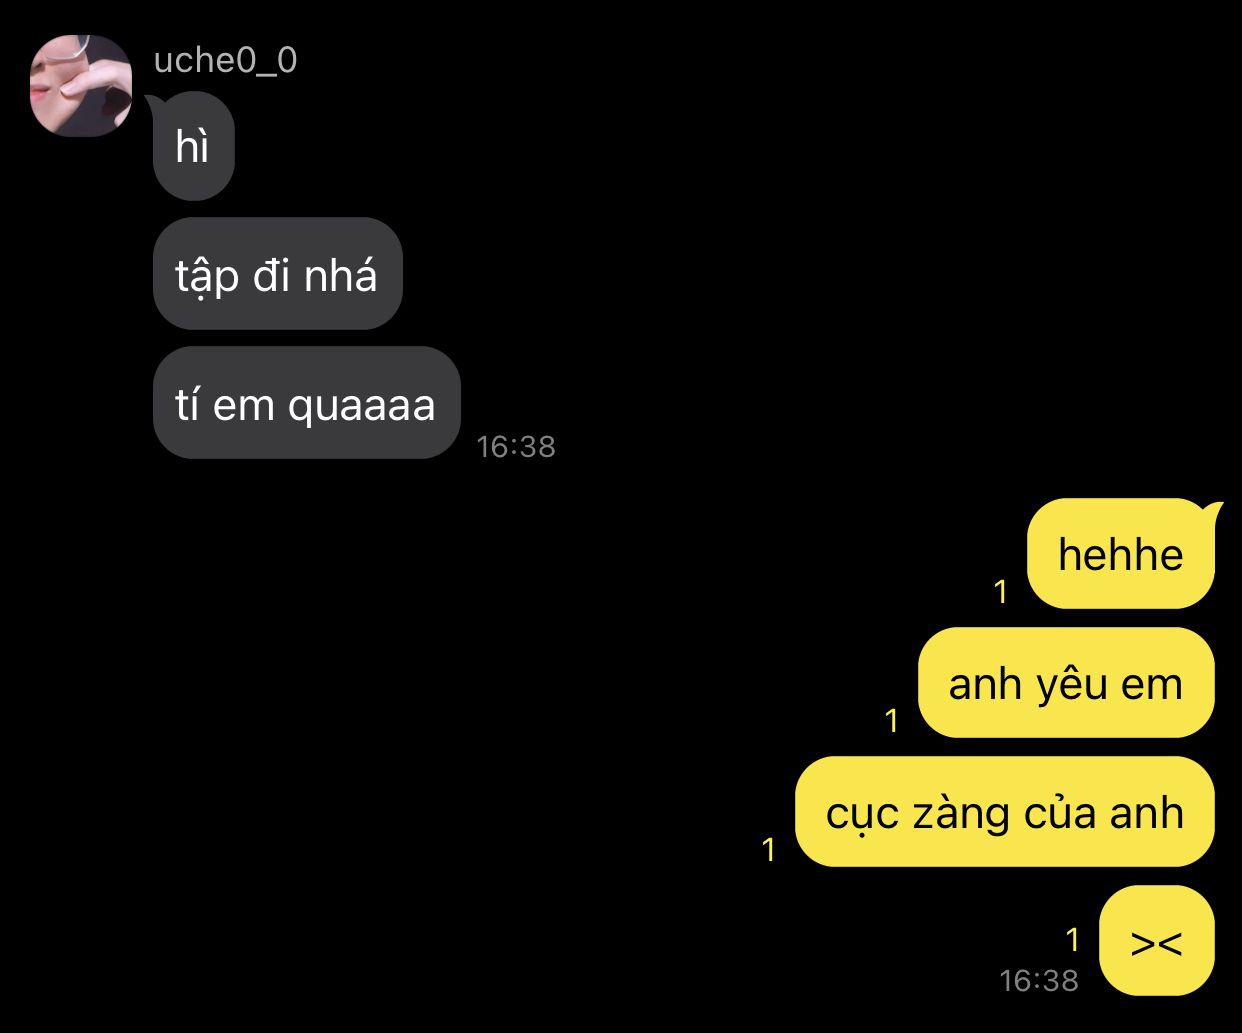Image resolution: width=1242 pixels, height=1033 pixels.
Task: Click the word "nhá" in the gray bubble
Action: tap(341, 274)
